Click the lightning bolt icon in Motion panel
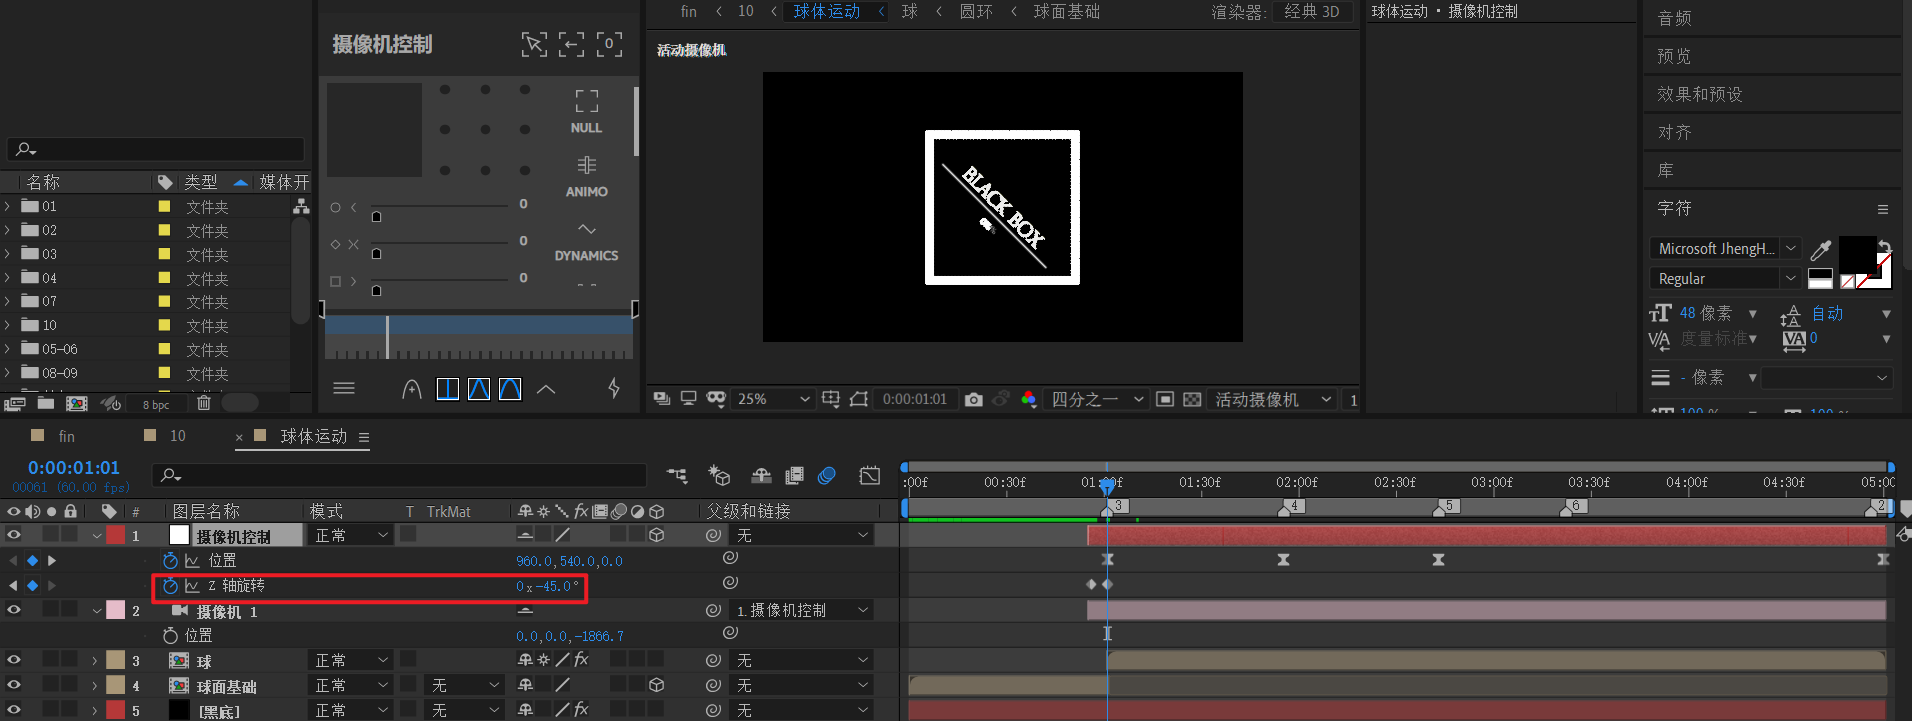This screenshot has width=1912, height=721. pos(614,388)
